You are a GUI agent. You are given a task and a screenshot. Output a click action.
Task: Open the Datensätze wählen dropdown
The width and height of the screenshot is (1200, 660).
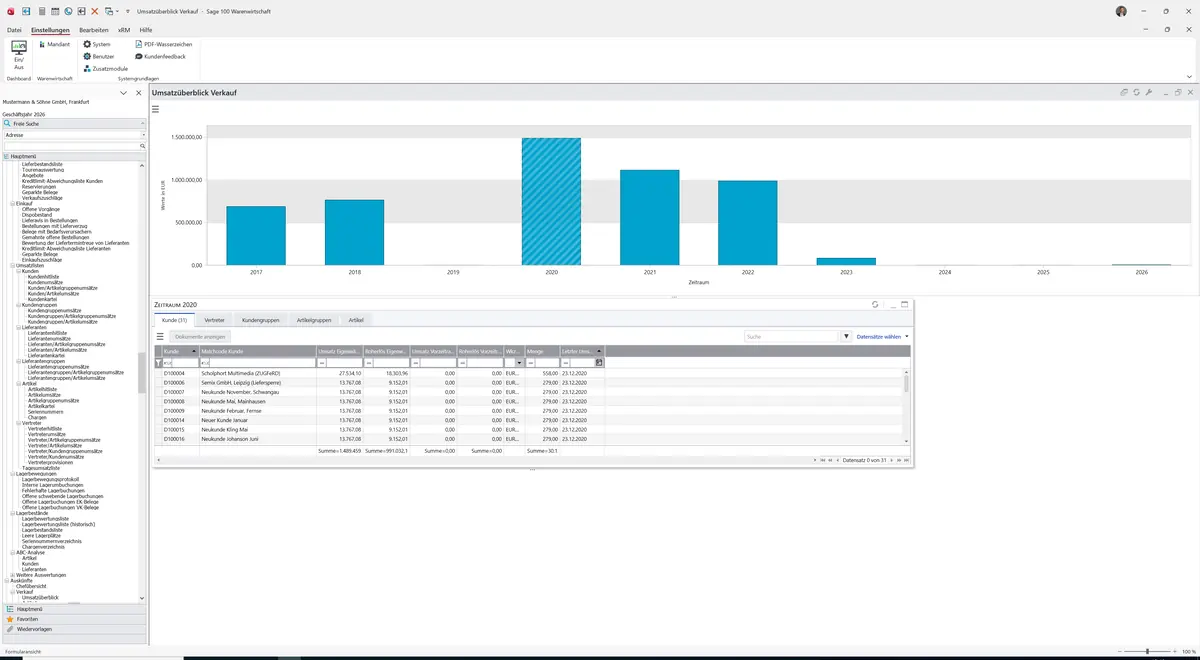[x=883, y=337]
